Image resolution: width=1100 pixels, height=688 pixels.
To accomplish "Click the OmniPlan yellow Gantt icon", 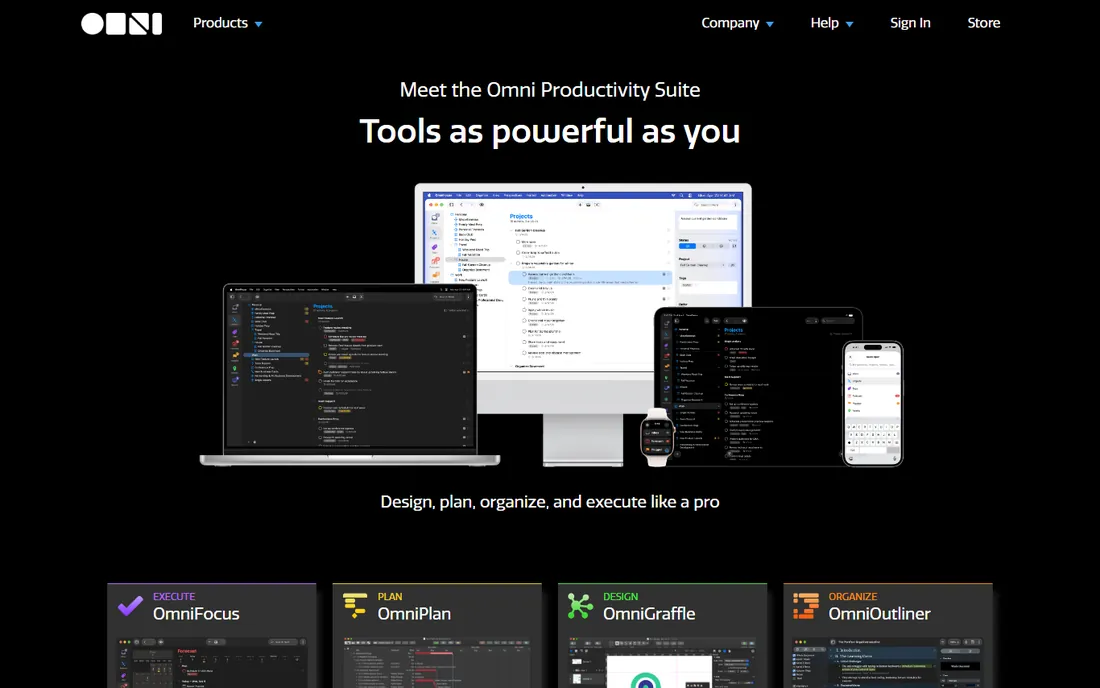I will 355,606.
